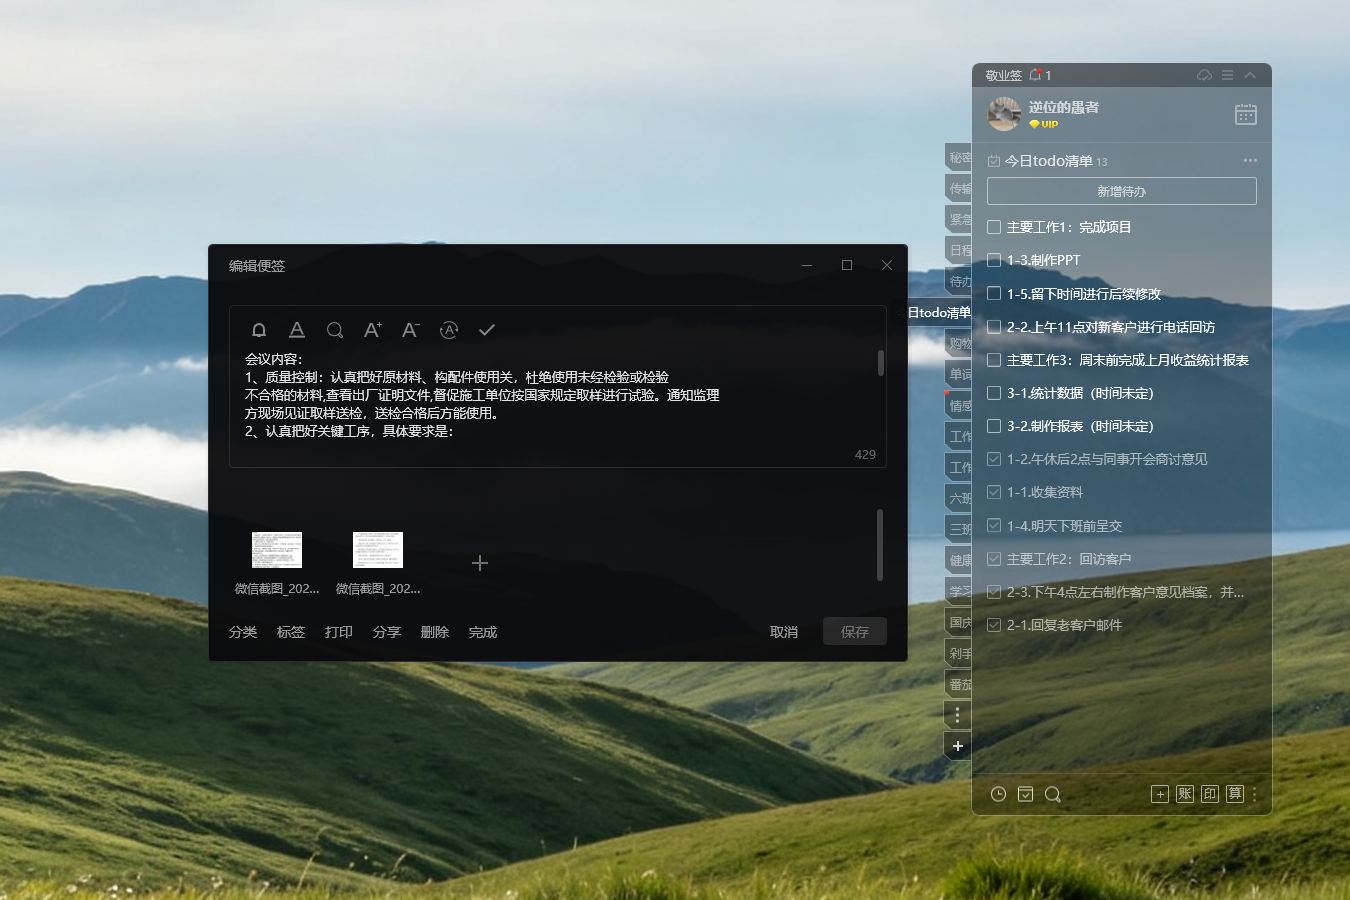This screenshot has height=900, width=1350.
Task: Open the 账 accounting tool icon
Action: (x=1185, y=794)
